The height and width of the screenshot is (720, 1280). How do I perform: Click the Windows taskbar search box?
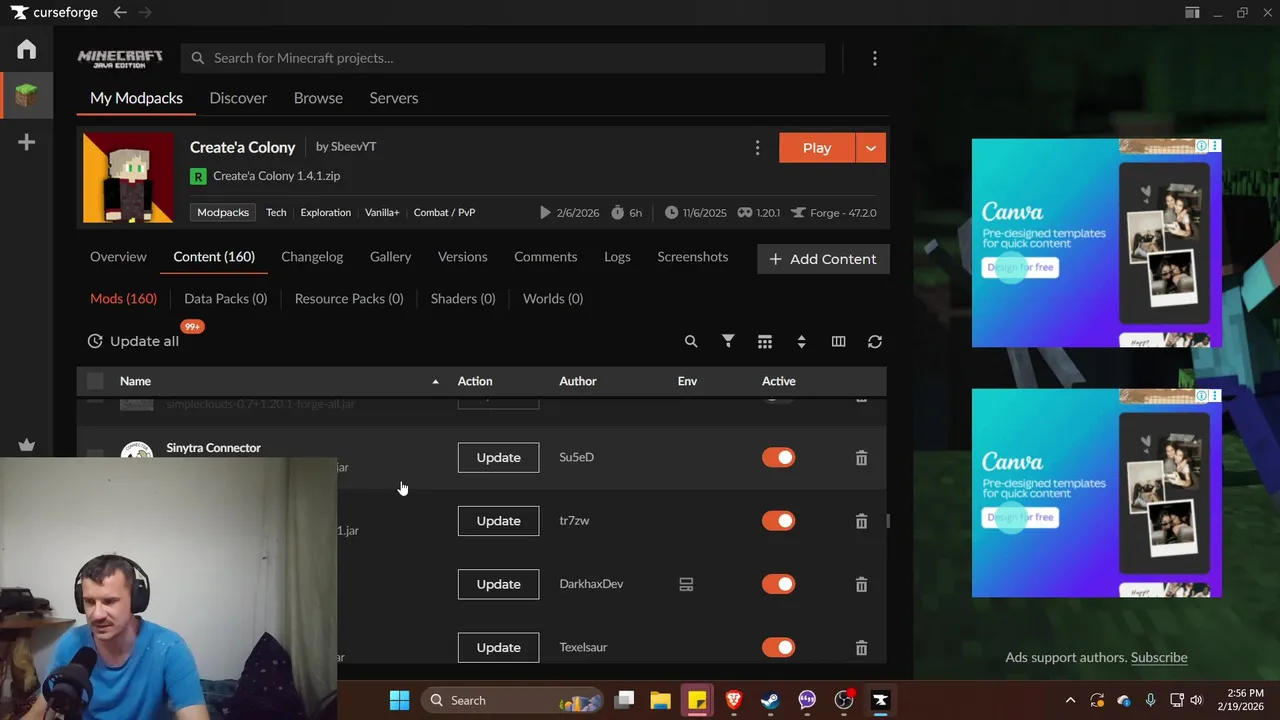(x=512, y=700)
